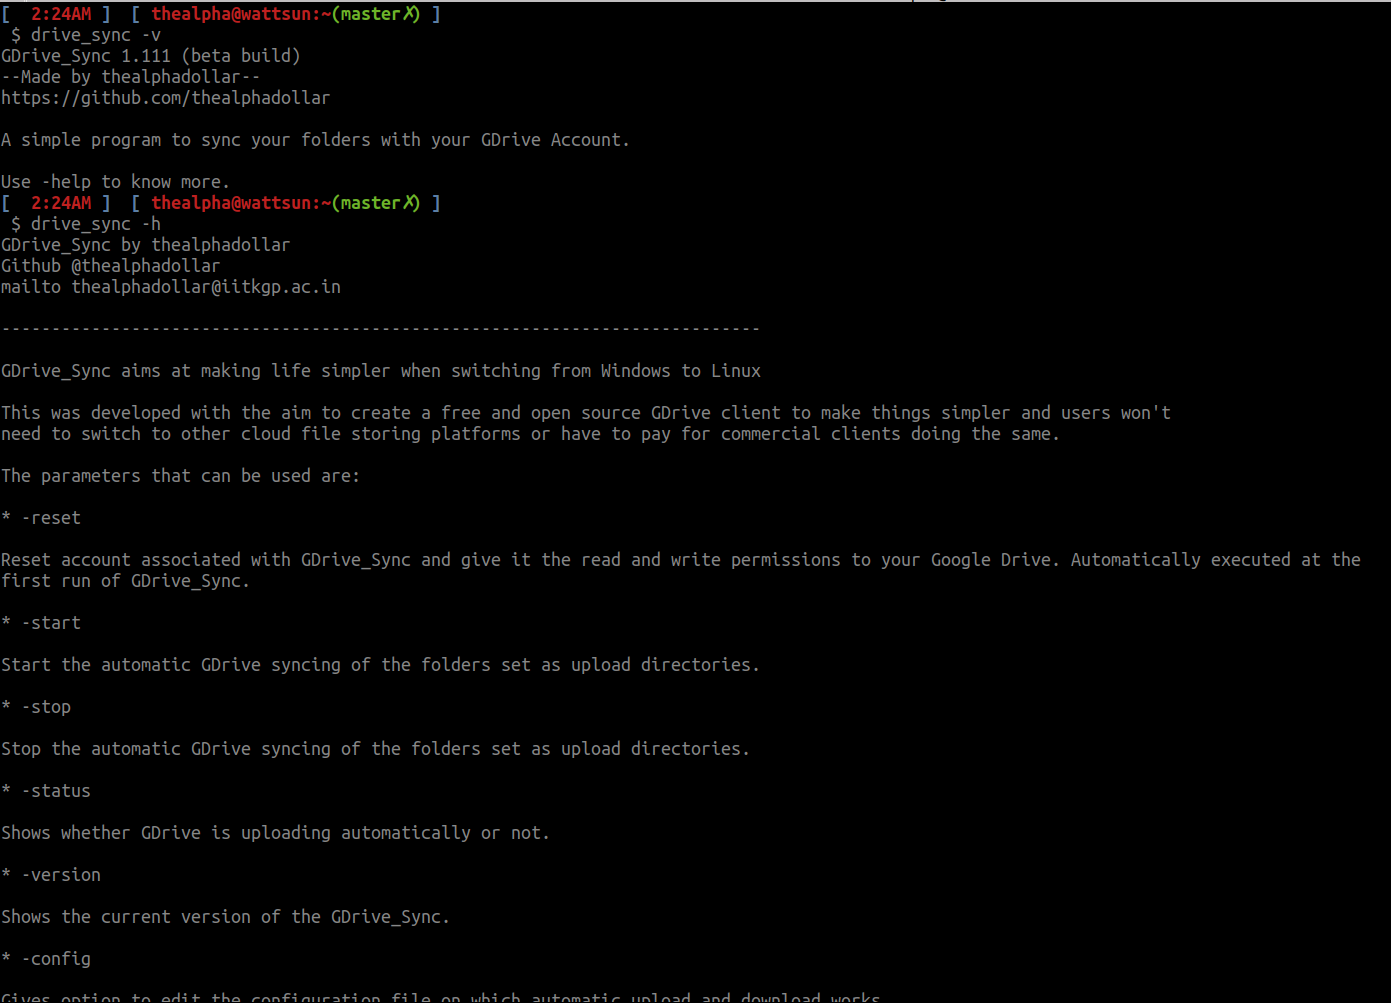Click the '* -start' parameter line

coord(41,623)
